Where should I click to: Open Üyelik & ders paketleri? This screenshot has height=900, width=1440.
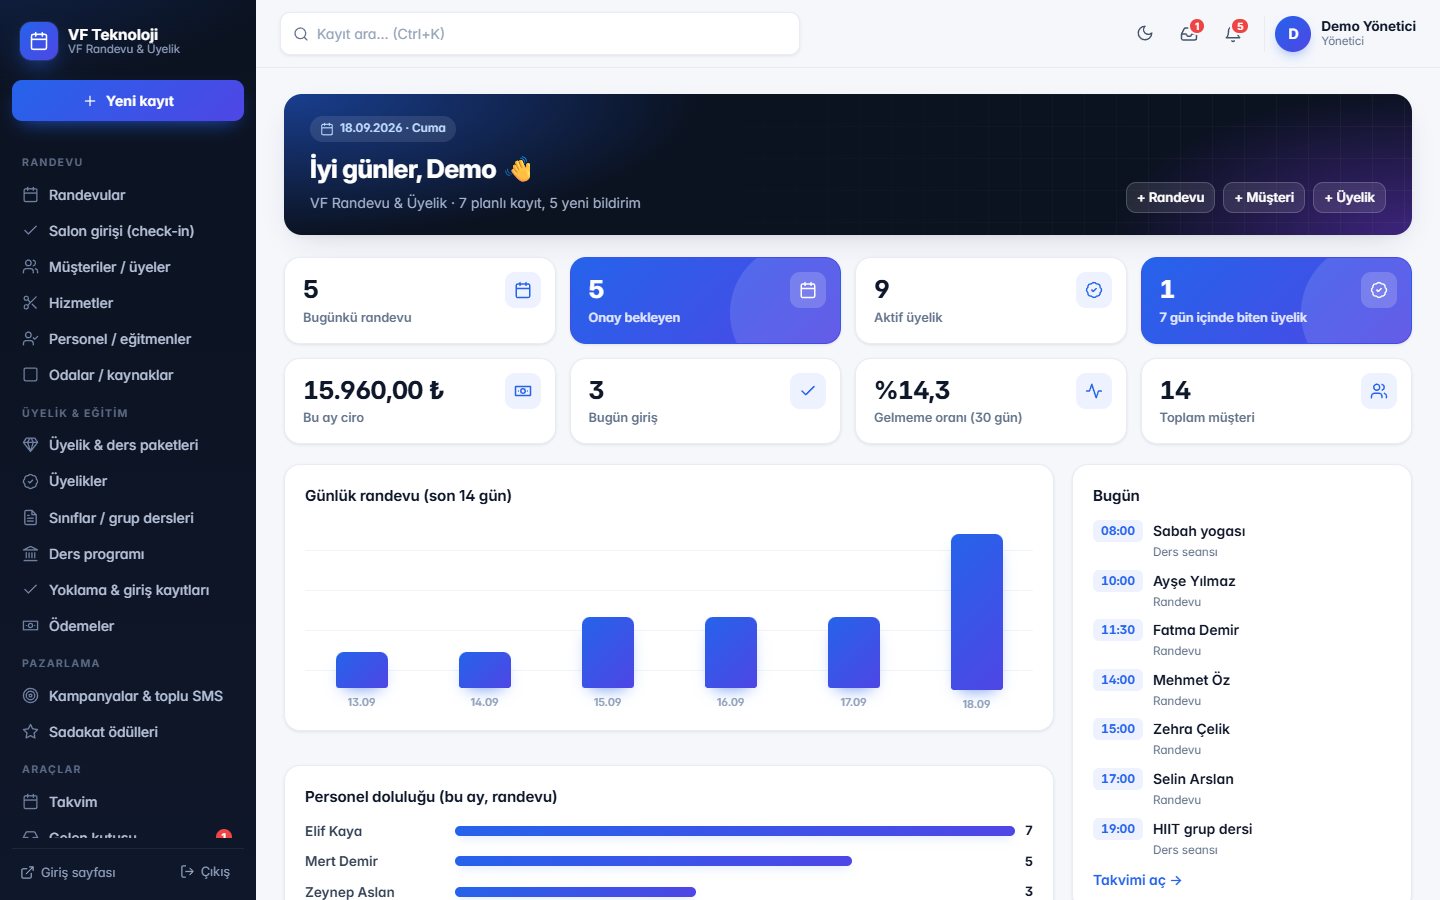point(128,445)
